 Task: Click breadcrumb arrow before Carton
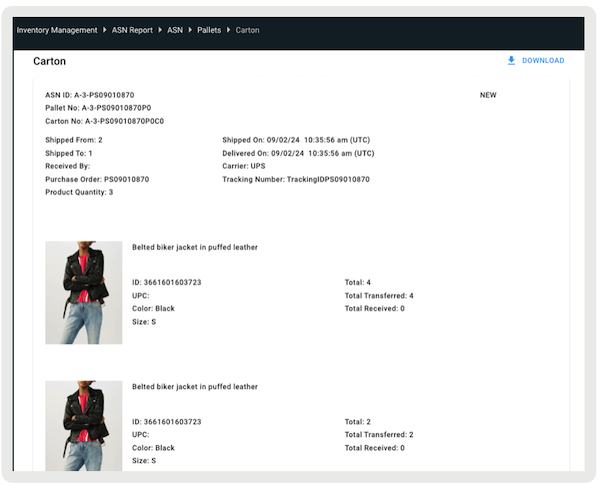click(228, 30)
